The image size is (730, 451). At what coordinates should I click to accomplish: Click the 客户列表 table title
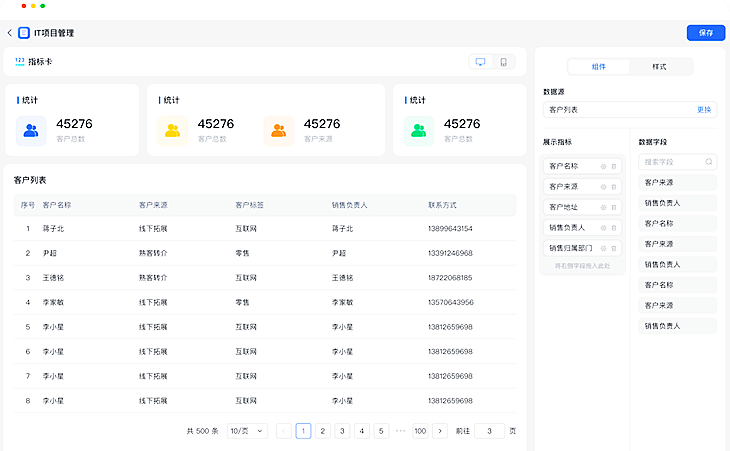coord(30,180)
